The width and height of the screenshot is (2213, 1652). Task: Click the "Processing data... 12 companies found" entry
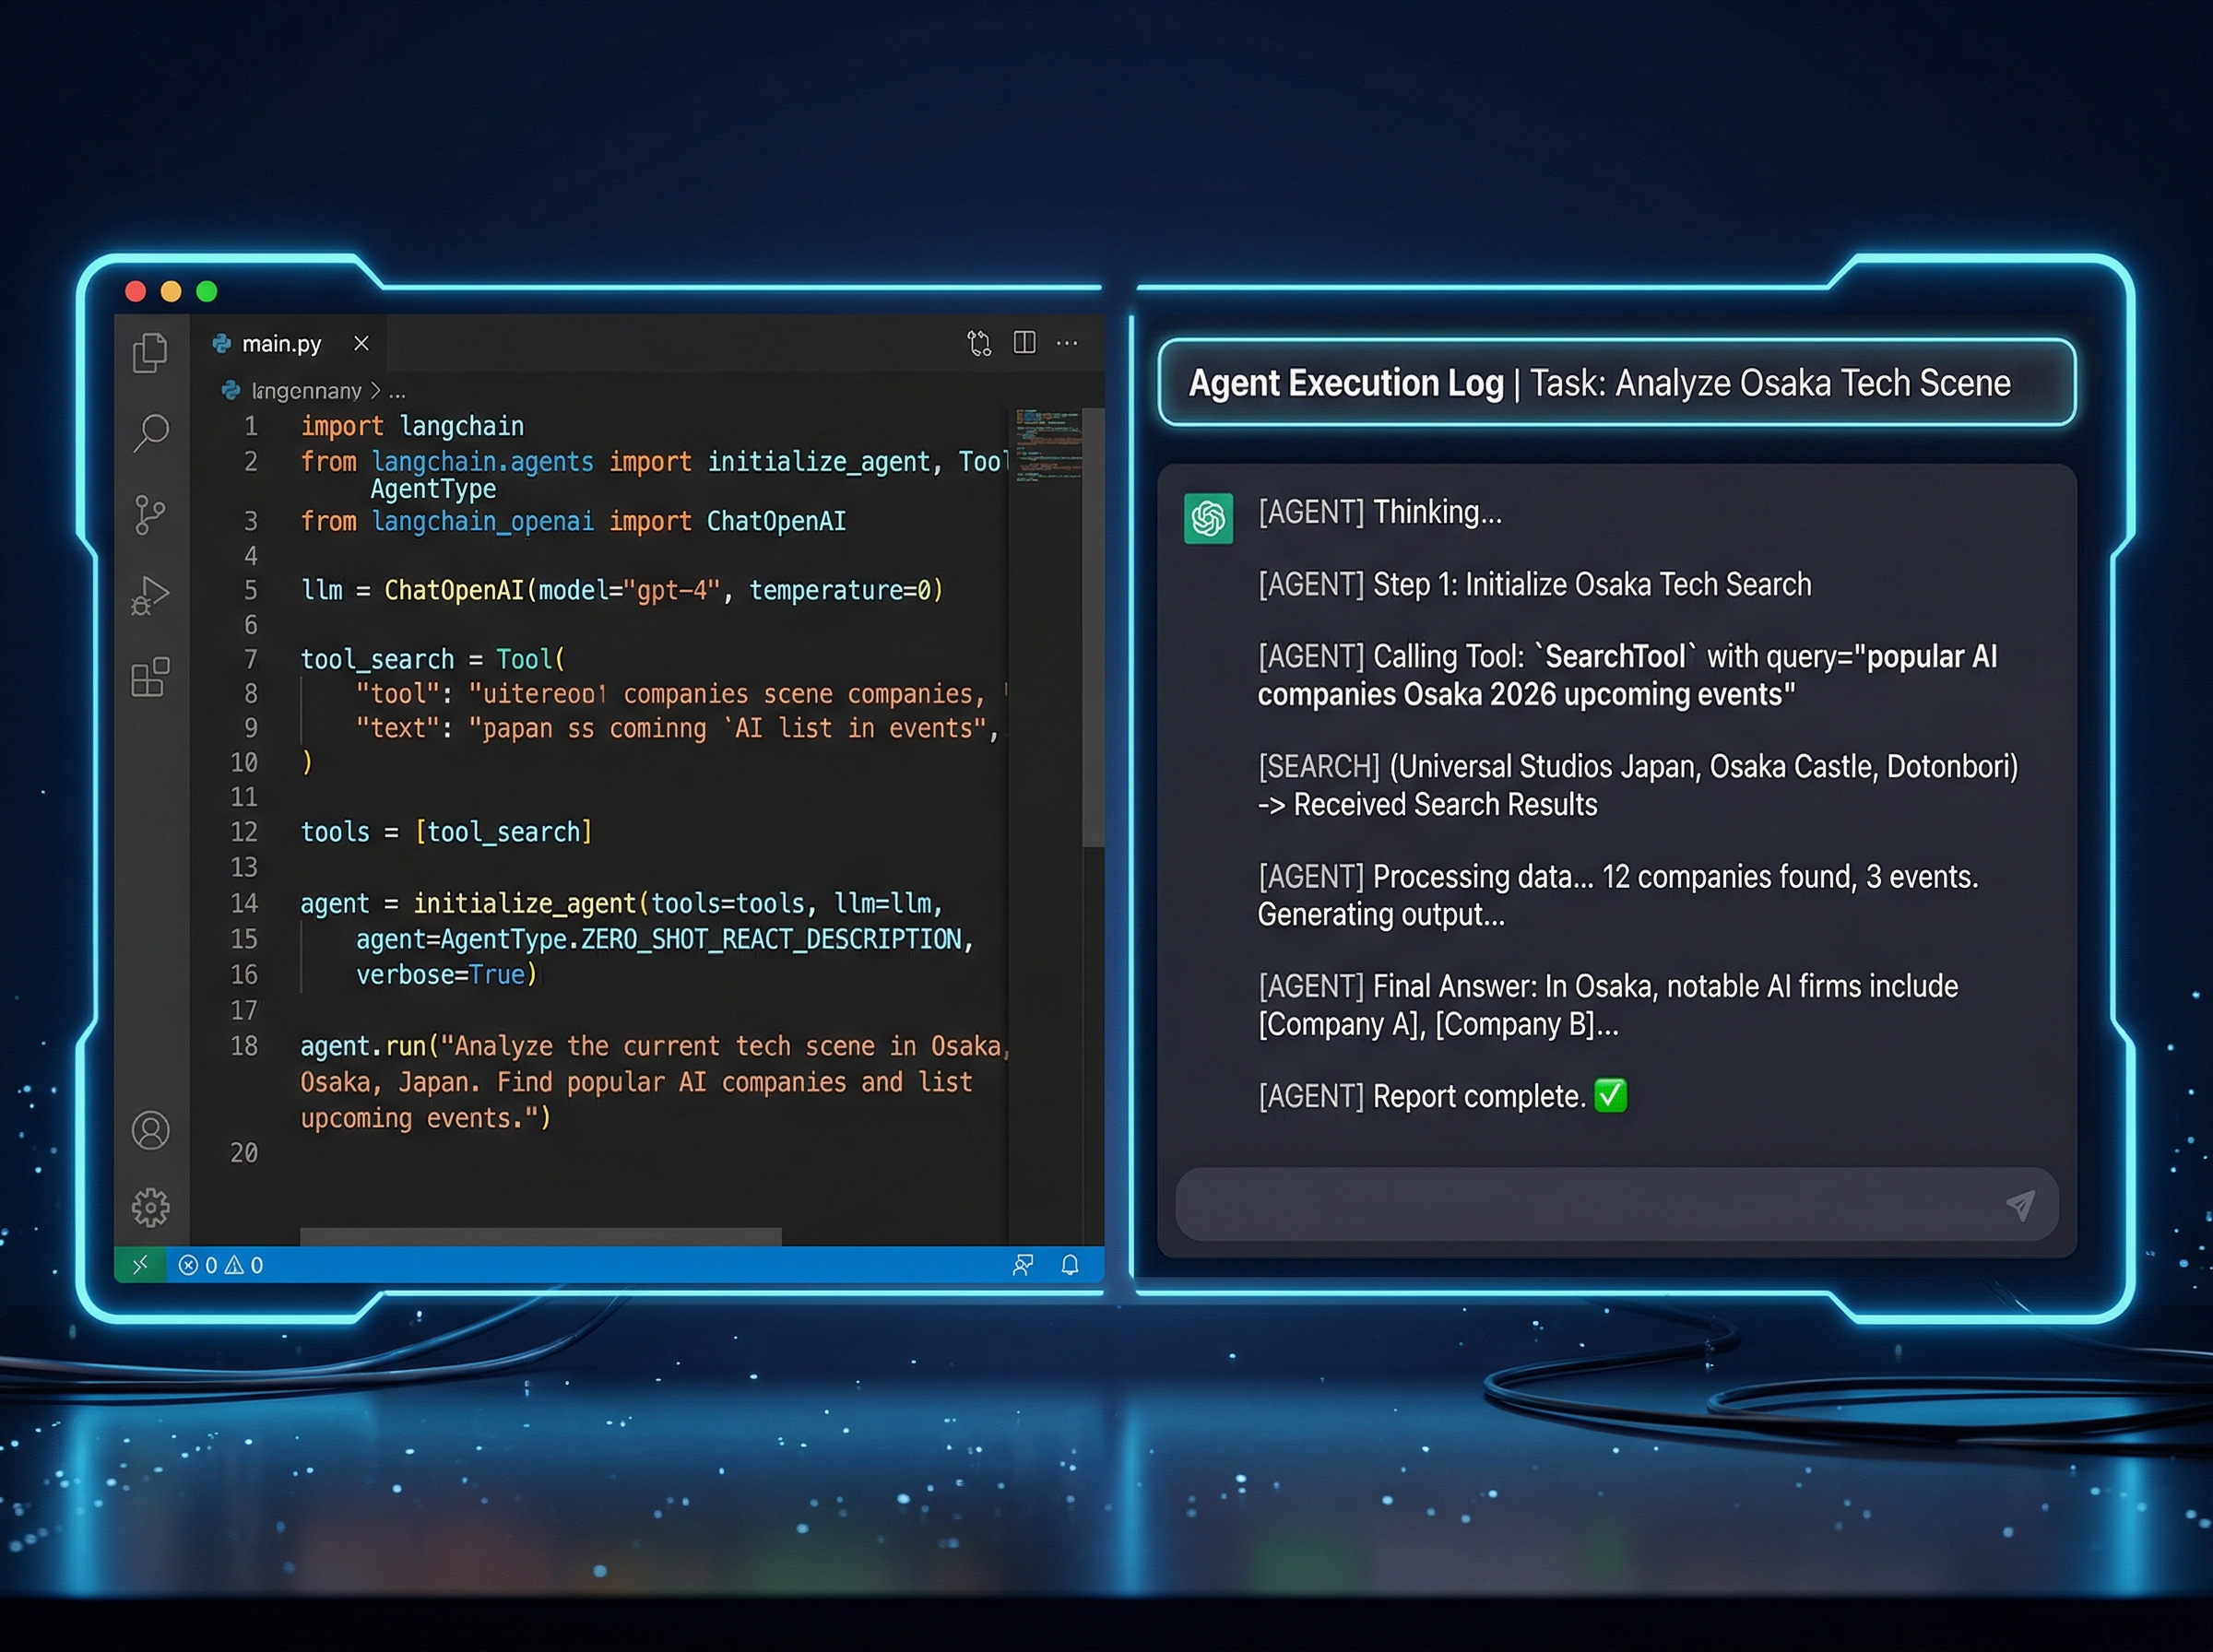click(x=1618, y=895)
